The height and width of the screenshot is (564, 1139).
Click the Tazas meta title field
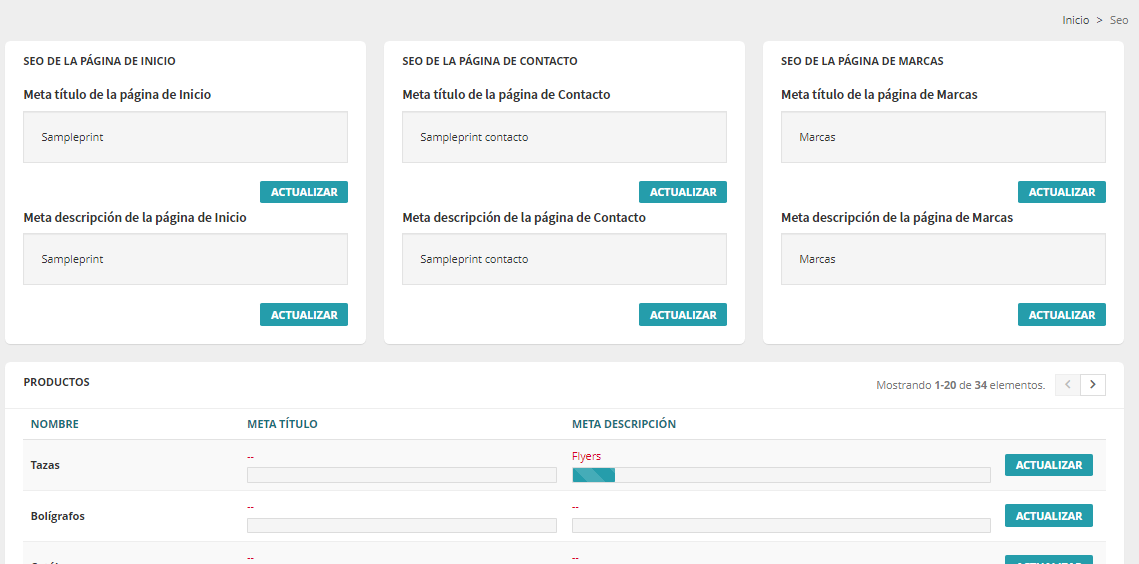401,475
